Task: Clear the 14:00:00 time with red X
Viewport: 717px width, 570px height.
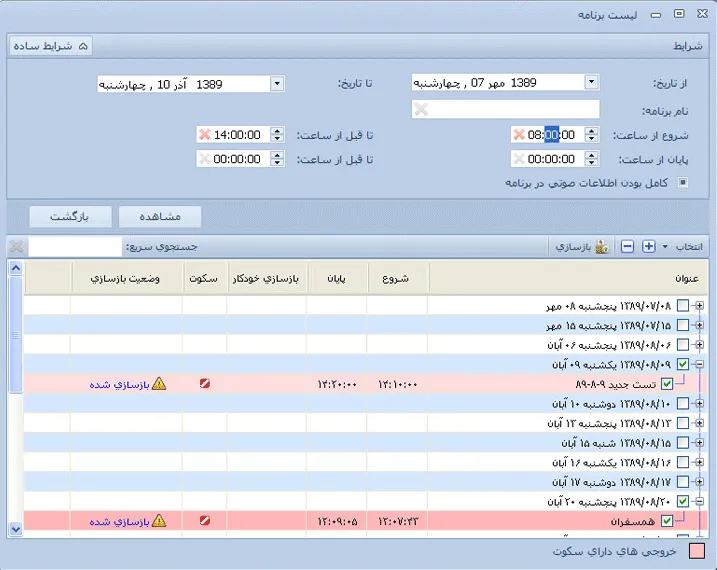Action: (205, 134)
